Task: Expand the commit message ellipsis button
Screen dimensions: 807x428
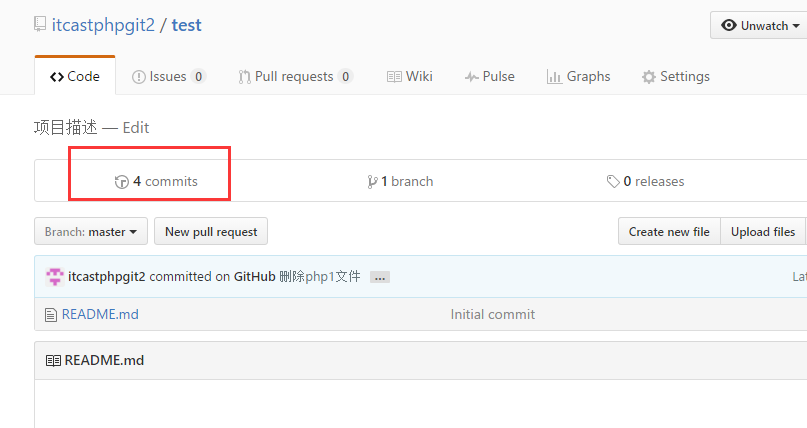Action: 380,277
